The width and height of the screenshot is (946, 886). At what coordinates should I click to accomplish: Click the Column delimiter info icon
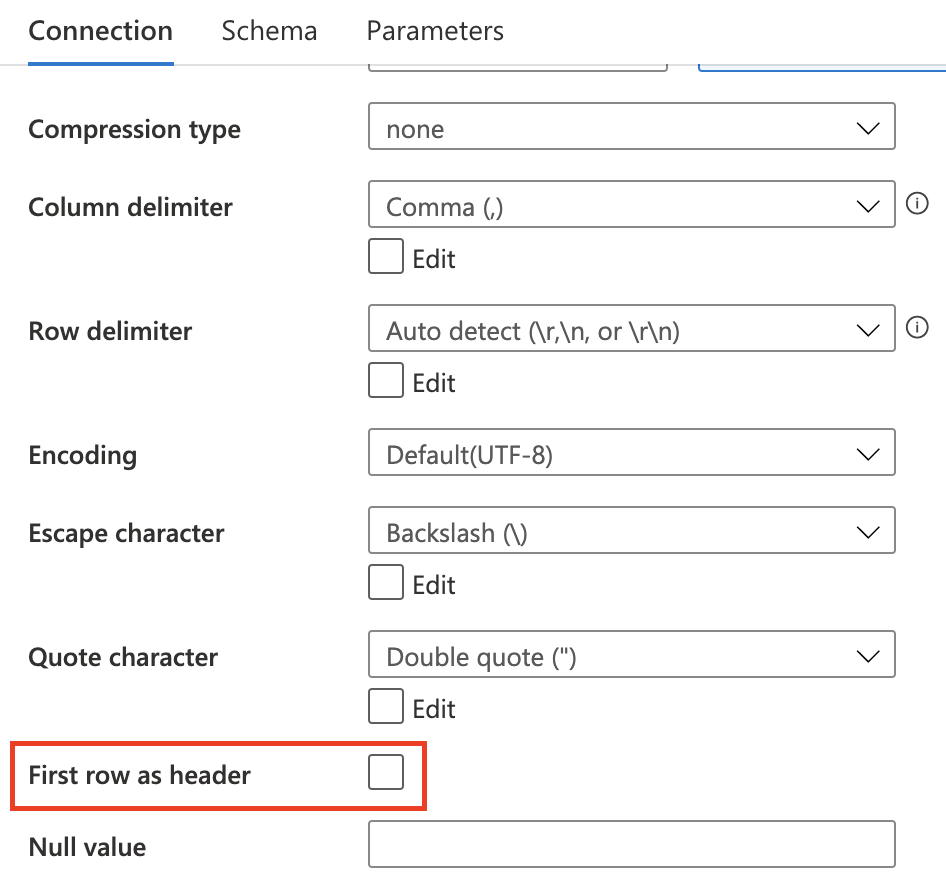pyautogui.click(x=917, y=204)
